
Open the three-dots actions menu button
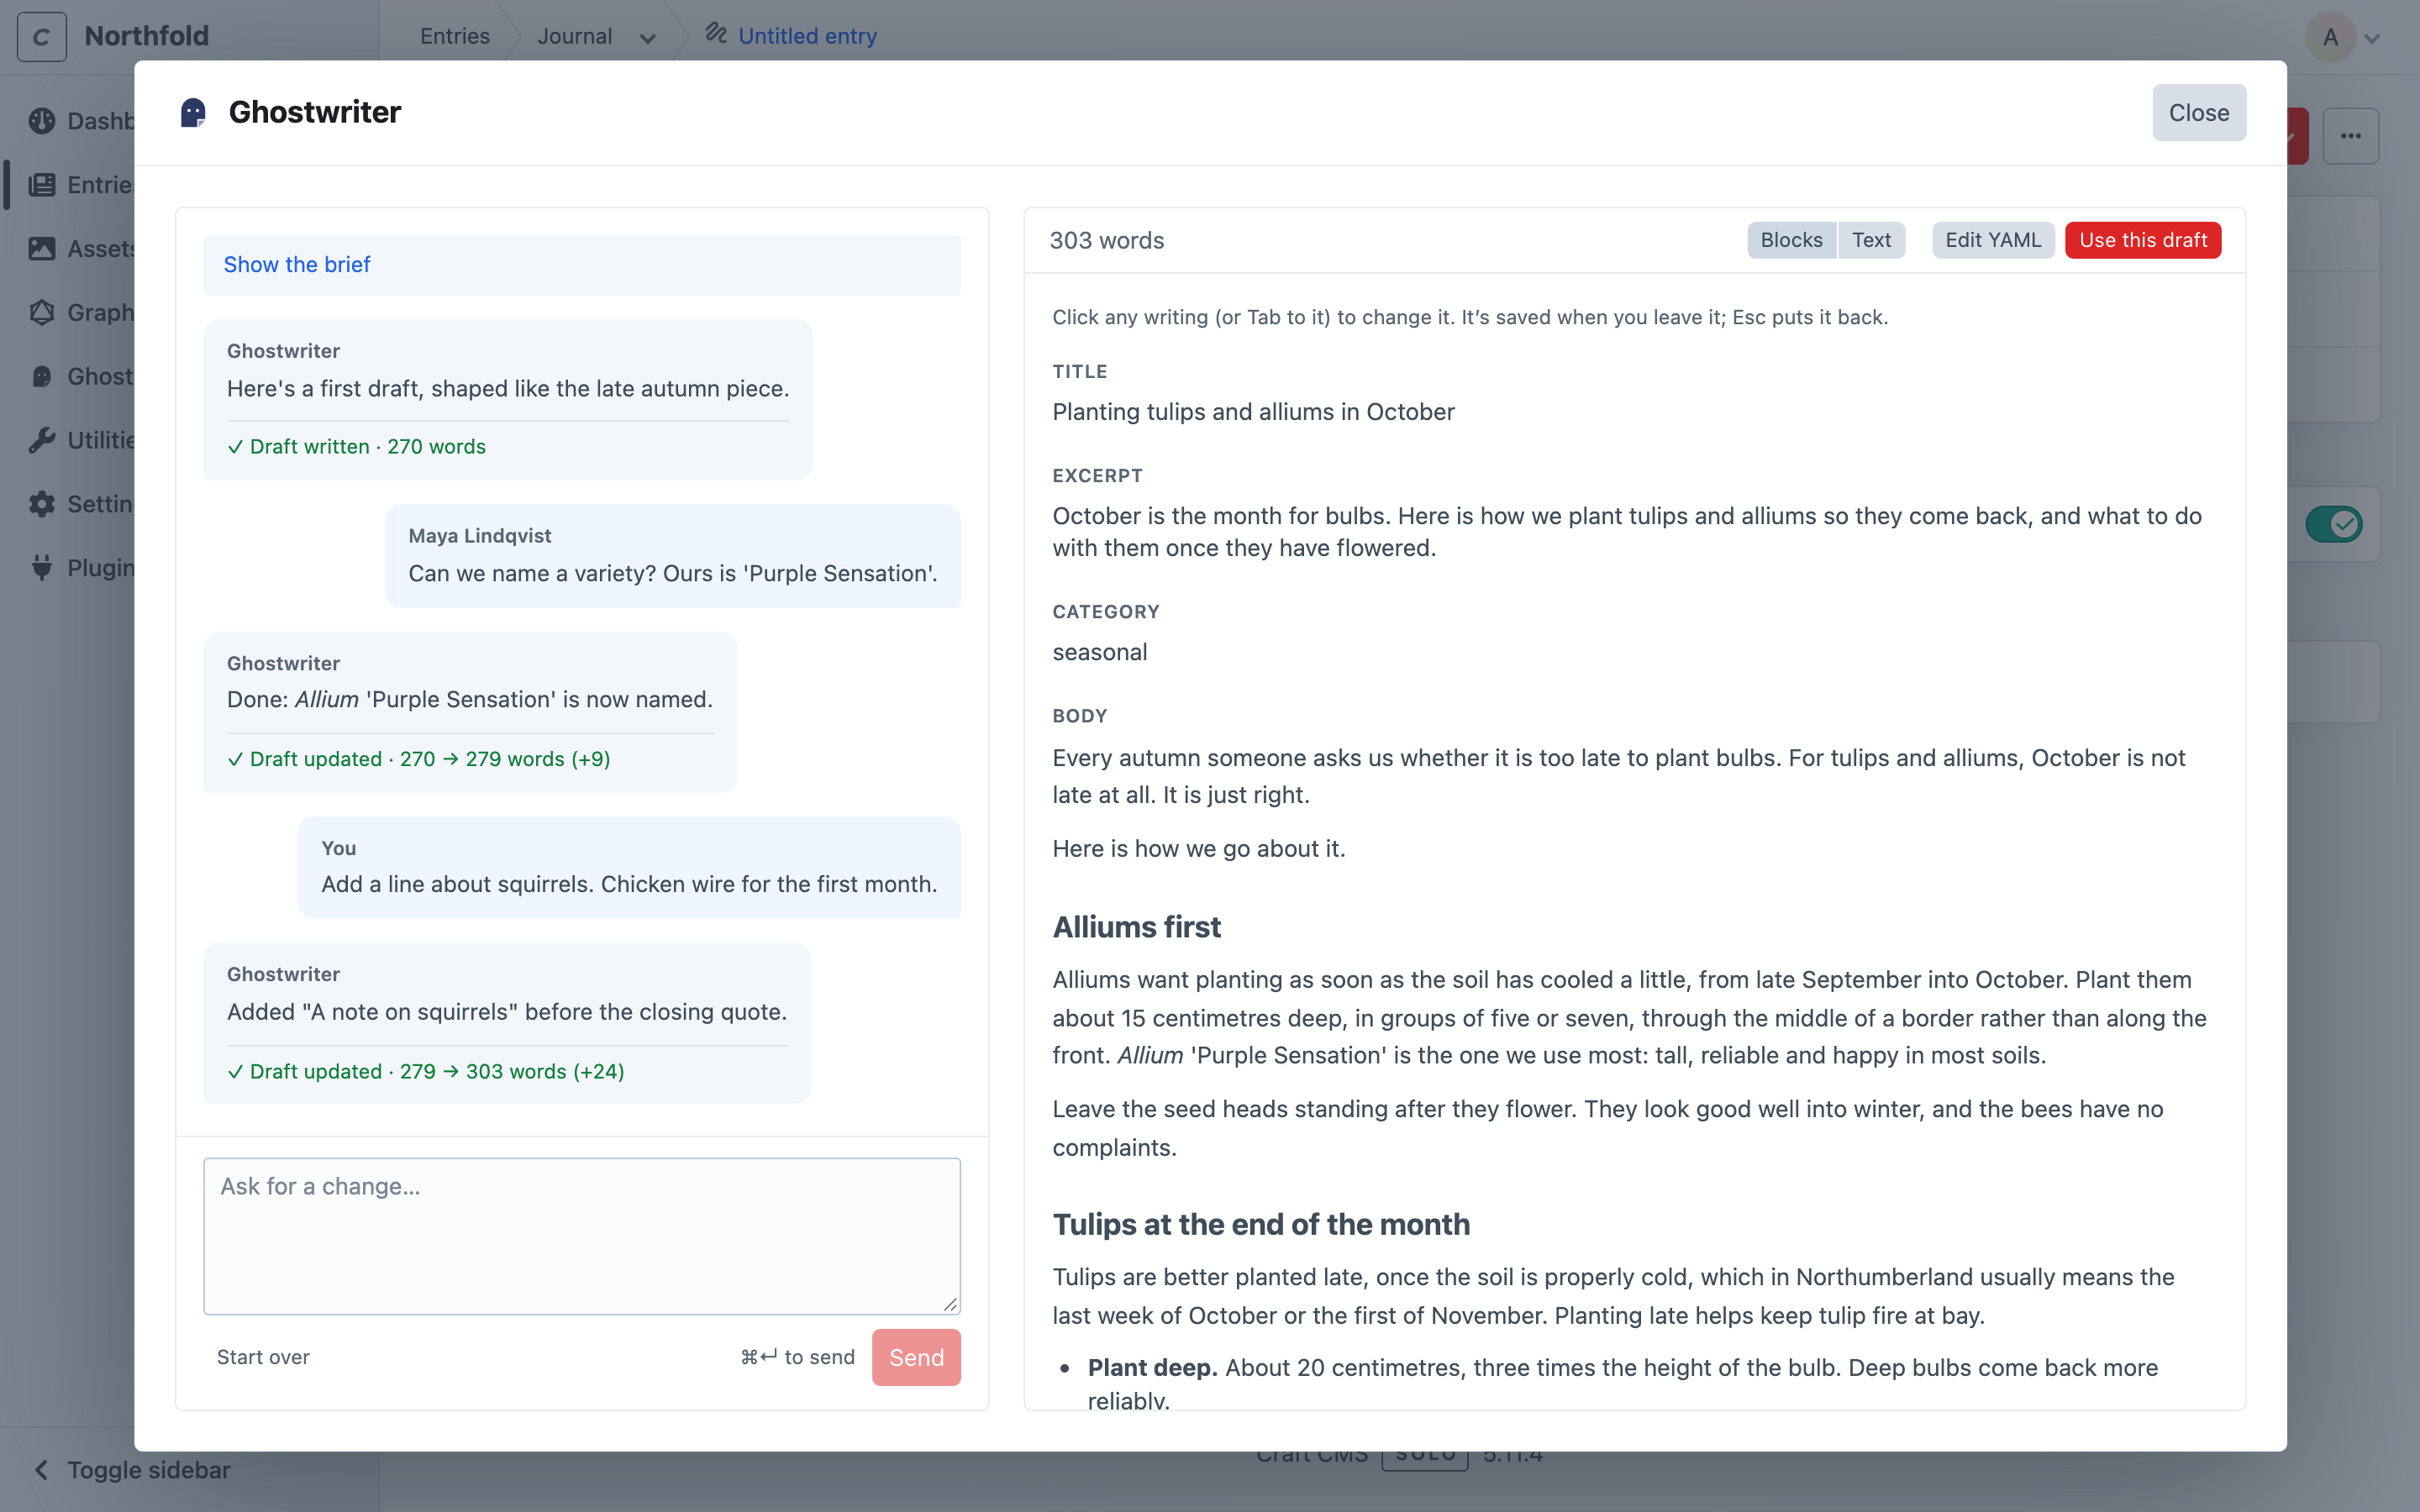pyautogui.click(x=2351, y=136)
